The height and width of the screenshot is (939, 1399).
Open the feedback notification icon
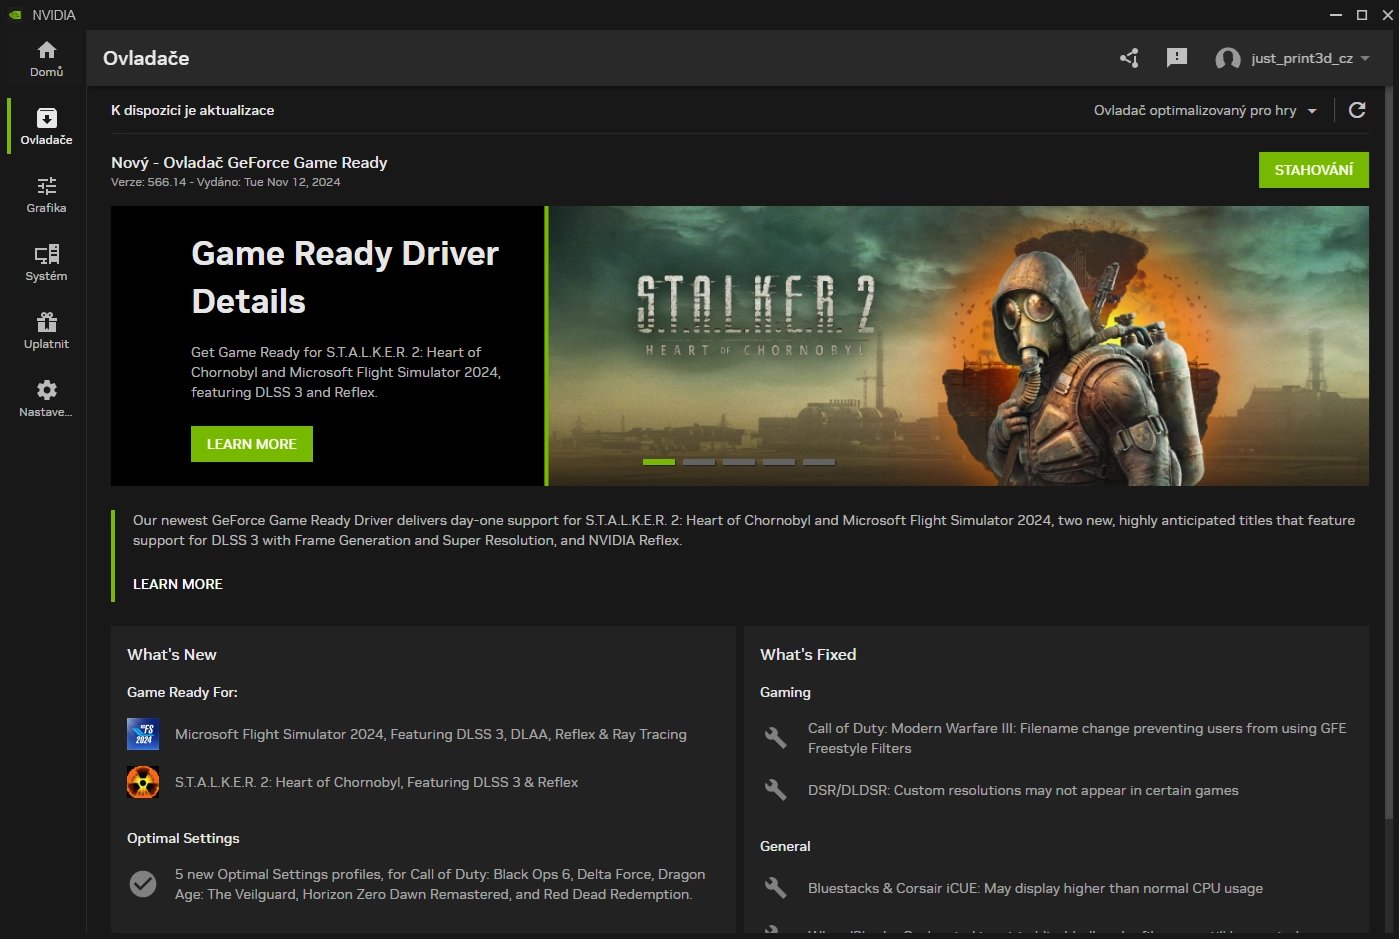click(x=1177, y=58)
